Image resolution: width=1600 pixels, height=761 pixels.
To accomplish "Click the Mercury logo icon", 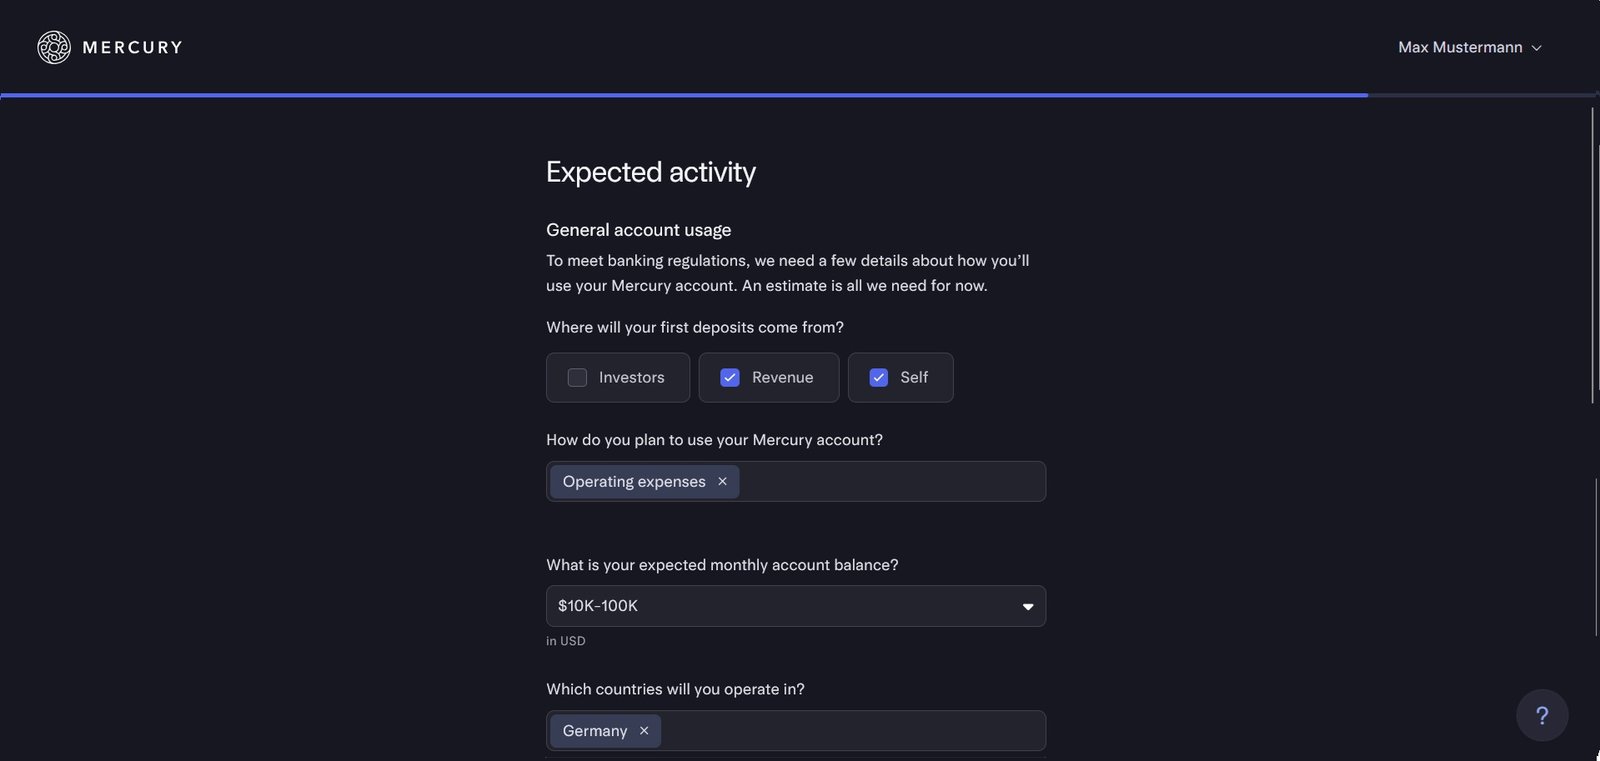I will 54,47.
